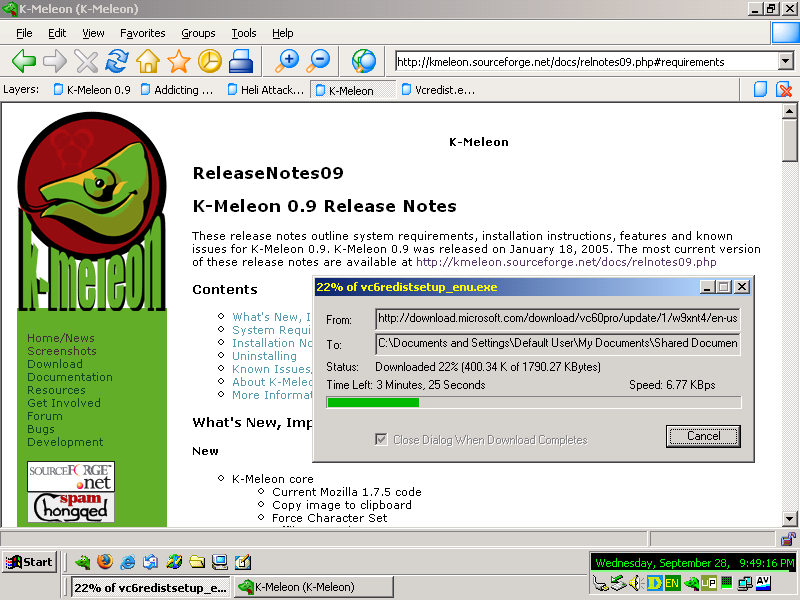The image size is (800, 600).
Task: Open the Start menu
Action: [29, 562]
